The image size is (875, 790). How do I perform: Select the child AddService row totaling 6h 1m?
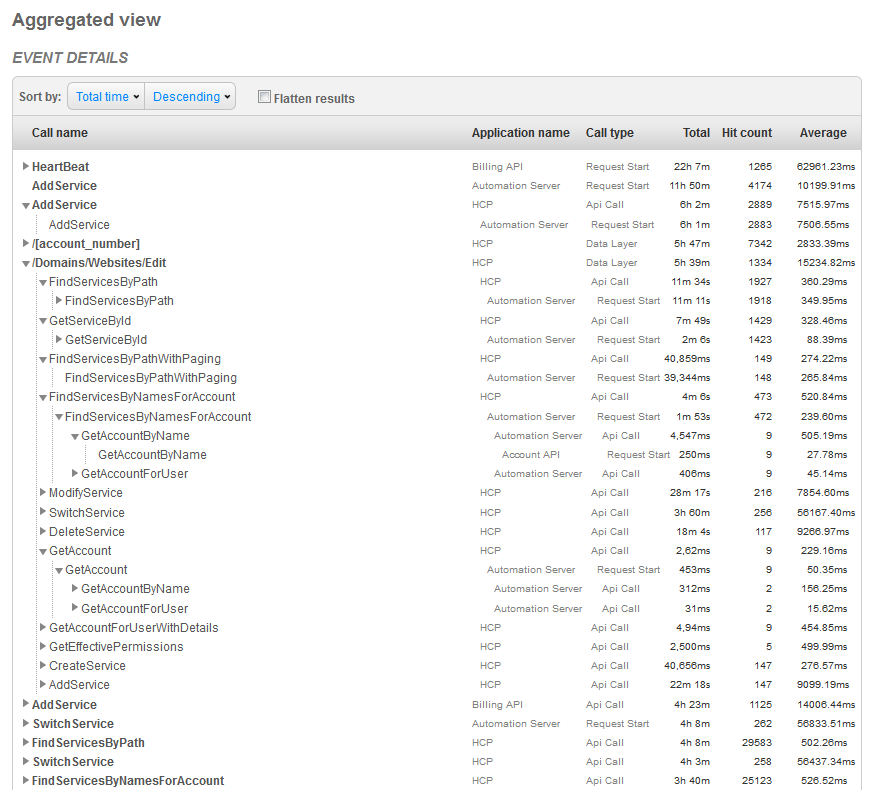click(x=438, y=225)
